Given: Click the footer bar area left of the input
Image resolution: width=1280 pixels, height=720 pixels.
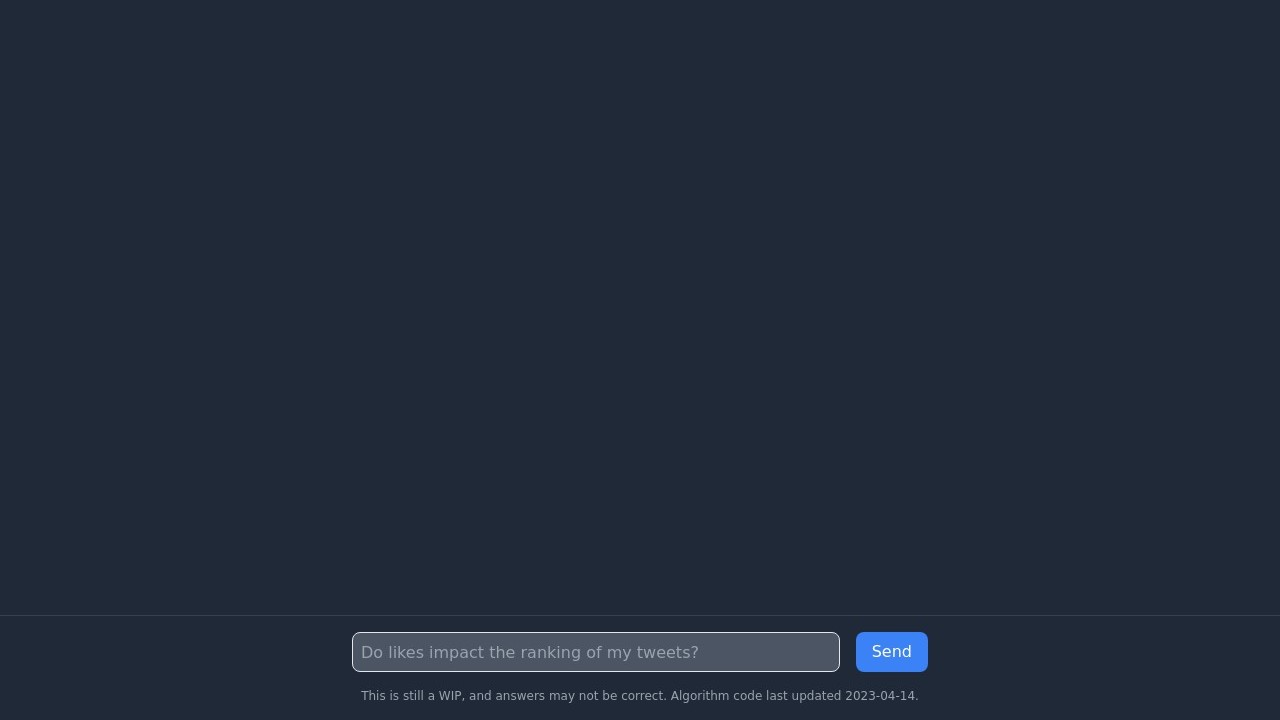Looking at the screenshot, I should click(175, 668).
